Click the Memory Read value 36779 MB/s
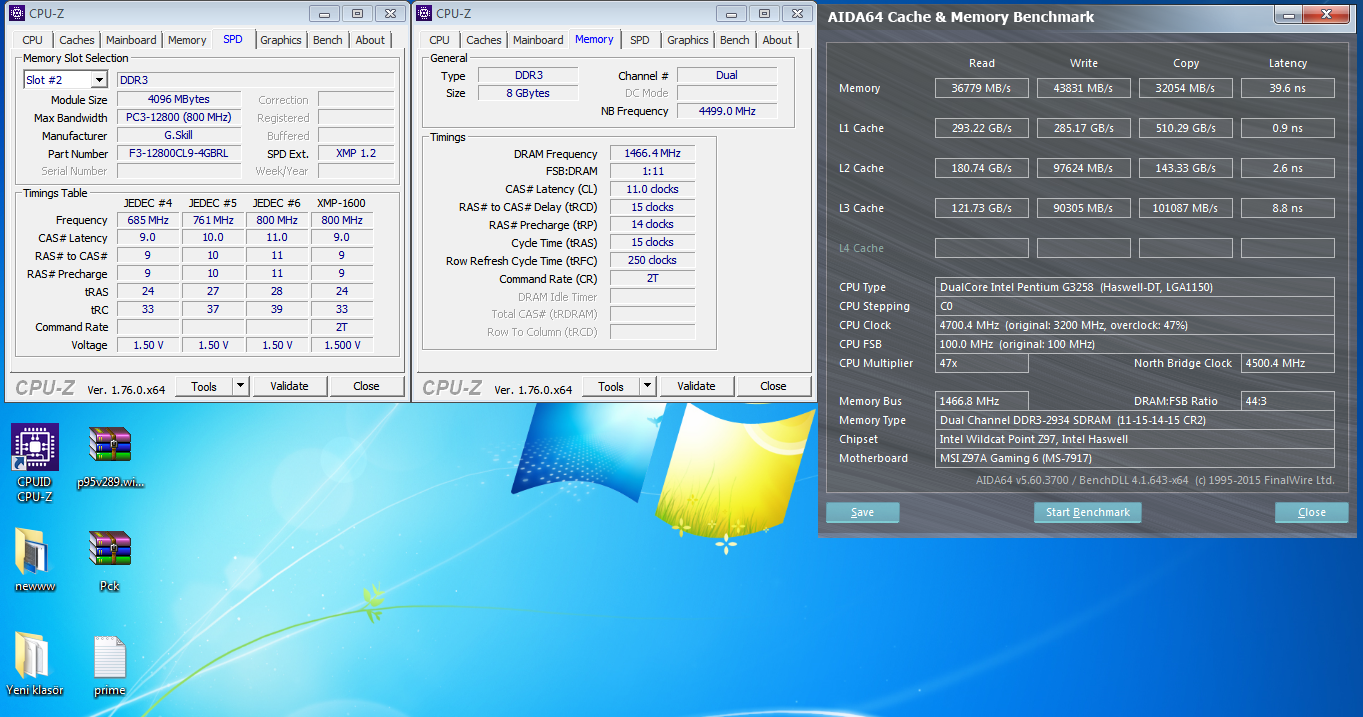The width and height of the screenshot is (1363, 717). pyautogui.click(x=982, y=88)
